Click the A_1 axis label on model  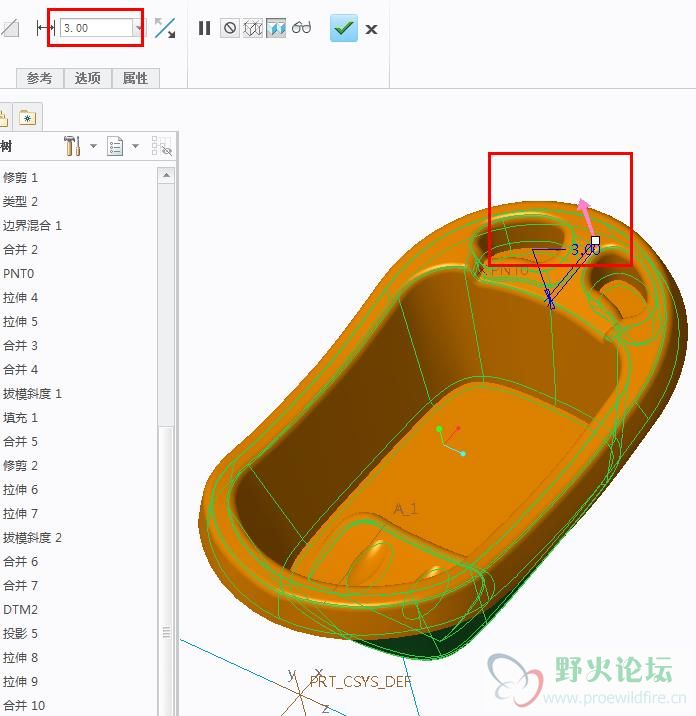coord(406,509)
